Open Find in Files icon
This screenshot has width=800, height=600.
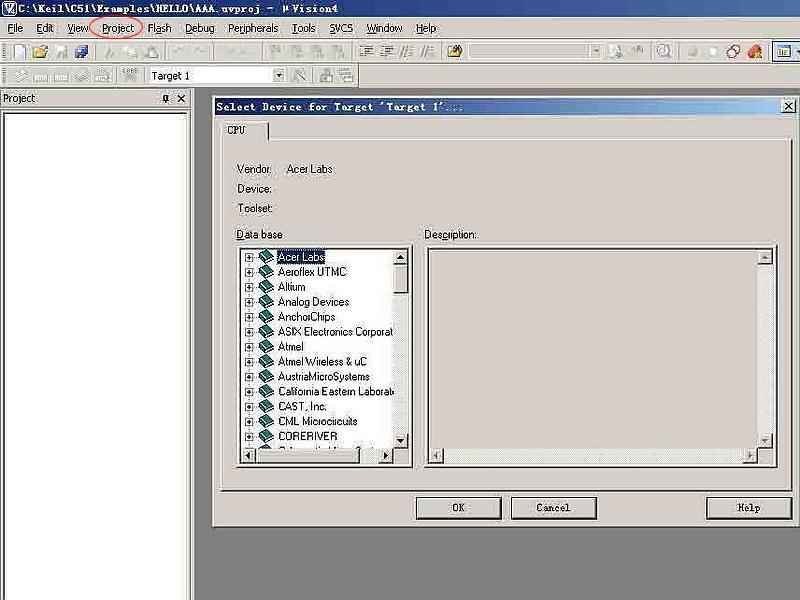pyautogui.click(x=454, y=51)
